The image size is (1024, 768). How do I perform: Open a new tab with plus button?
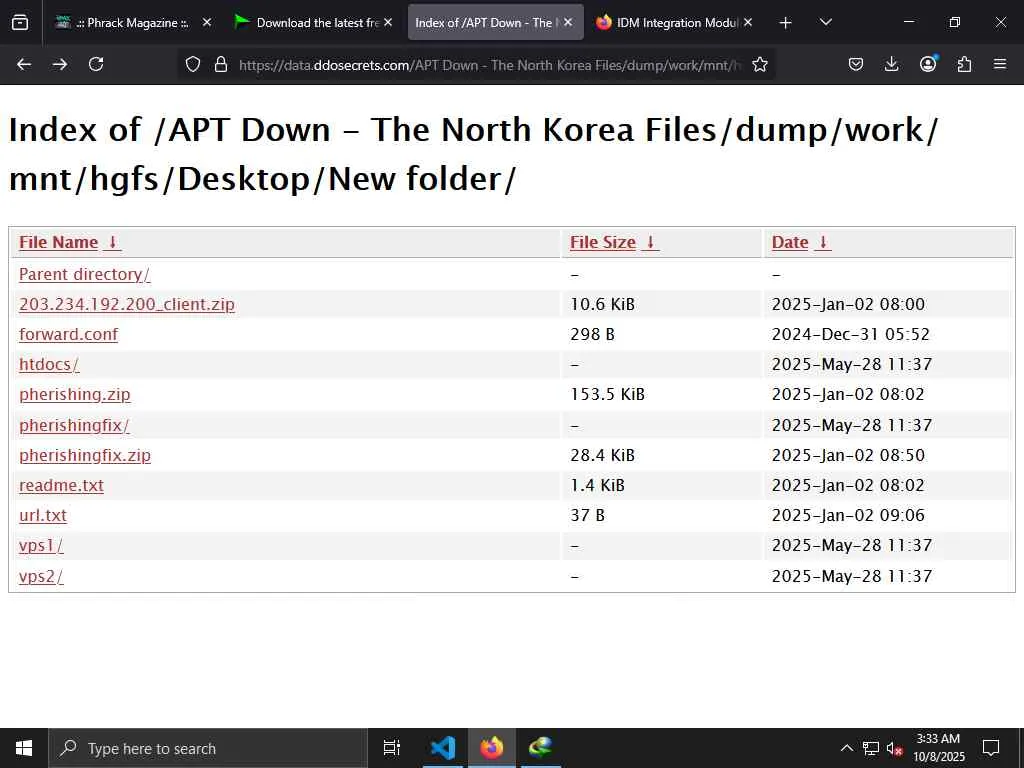click(x=786, y=23)
